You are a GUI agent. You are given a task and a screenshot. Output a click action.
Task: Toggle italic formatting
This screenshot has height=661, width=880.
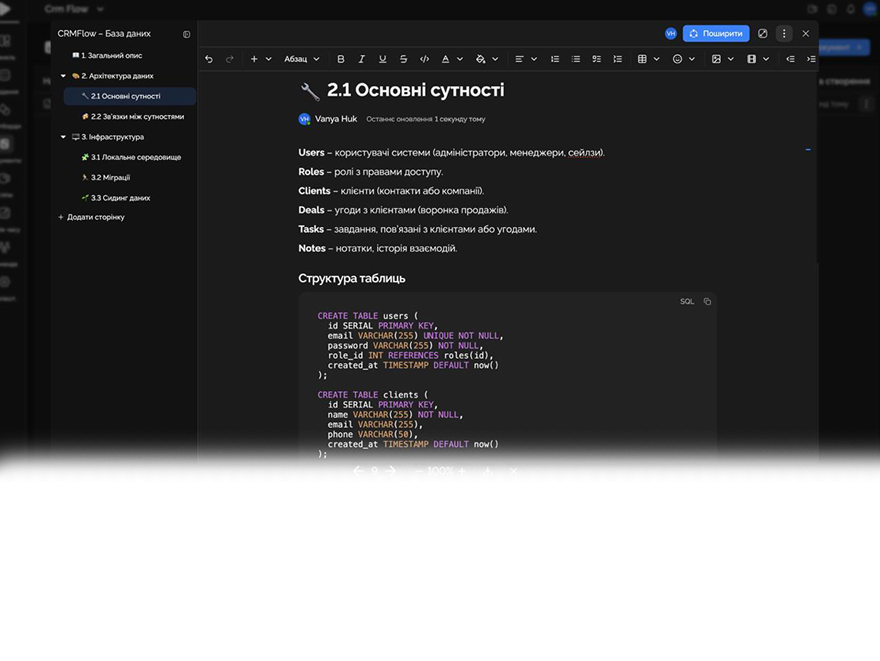pyautogui.click(x=362, y=59)
